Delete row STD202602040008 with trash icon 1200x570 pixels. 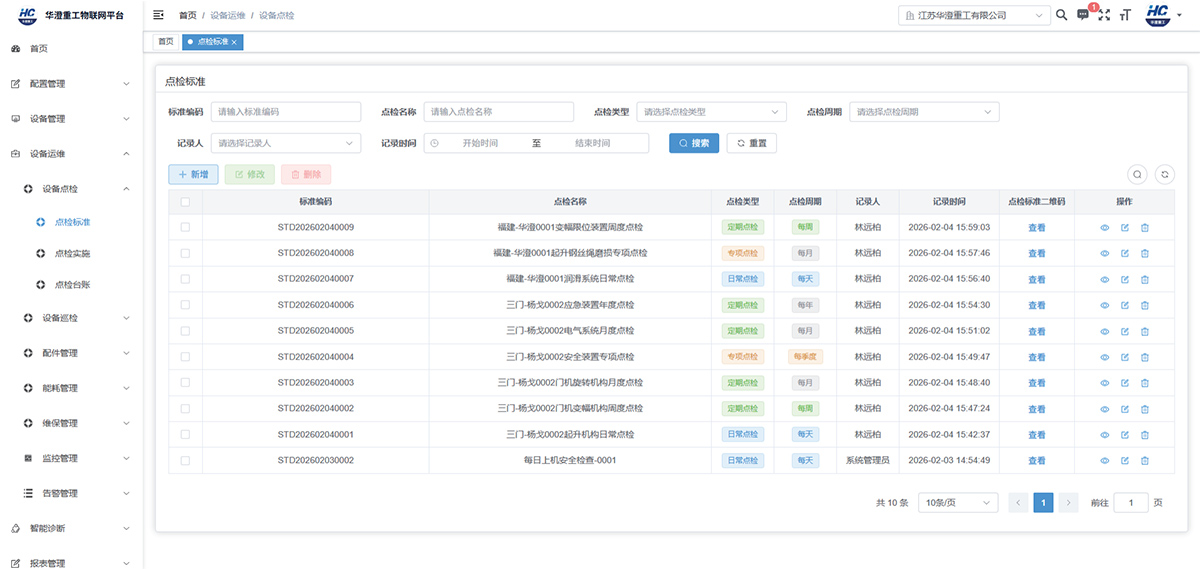click(x=1145, y=253)
